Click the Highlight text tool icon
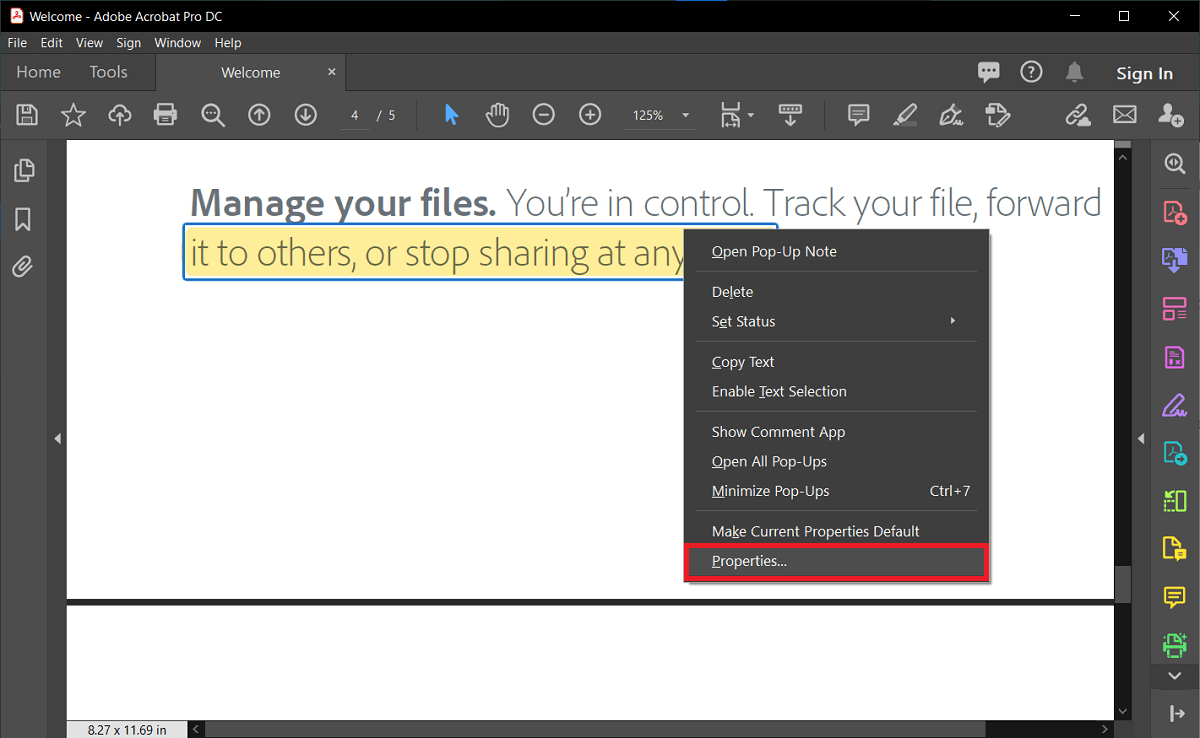 [x=904, y=115]
